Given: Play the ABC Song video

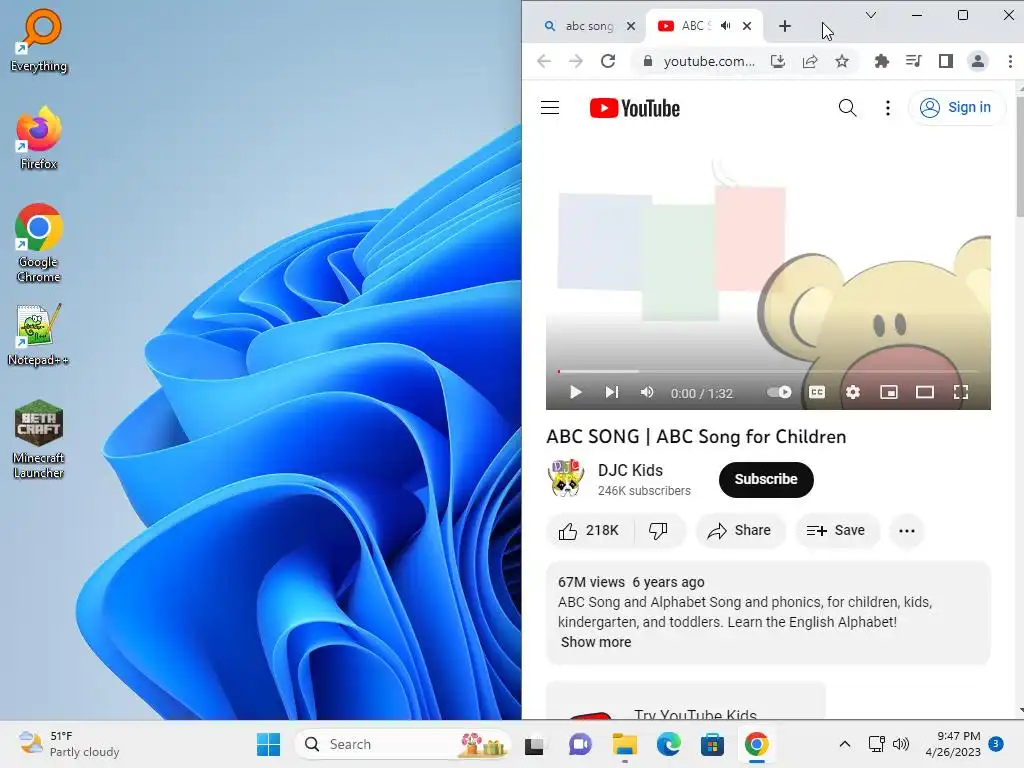Looking at the screenshot, I should [x=575, y=392].
